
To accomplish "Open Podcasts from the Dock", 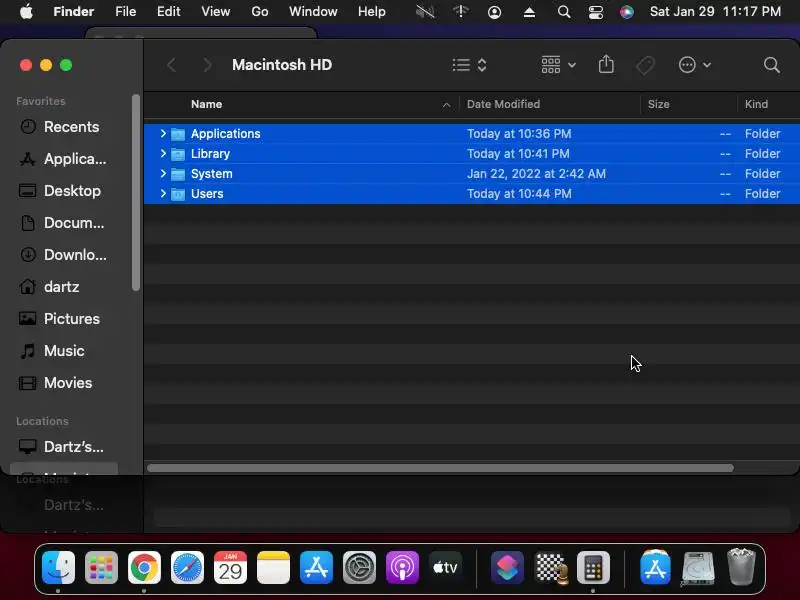I will [x=403, y=567].
